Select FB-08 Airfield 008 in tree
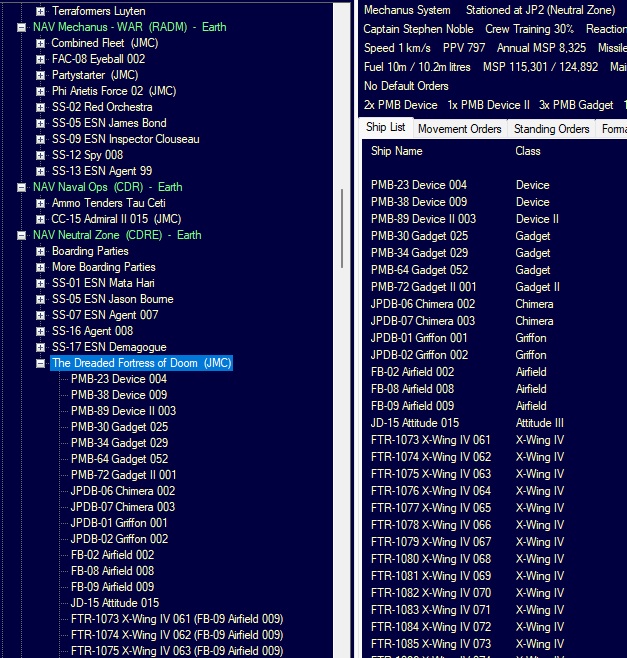This screenshot has width=627, height=658. tap(112, 571)
